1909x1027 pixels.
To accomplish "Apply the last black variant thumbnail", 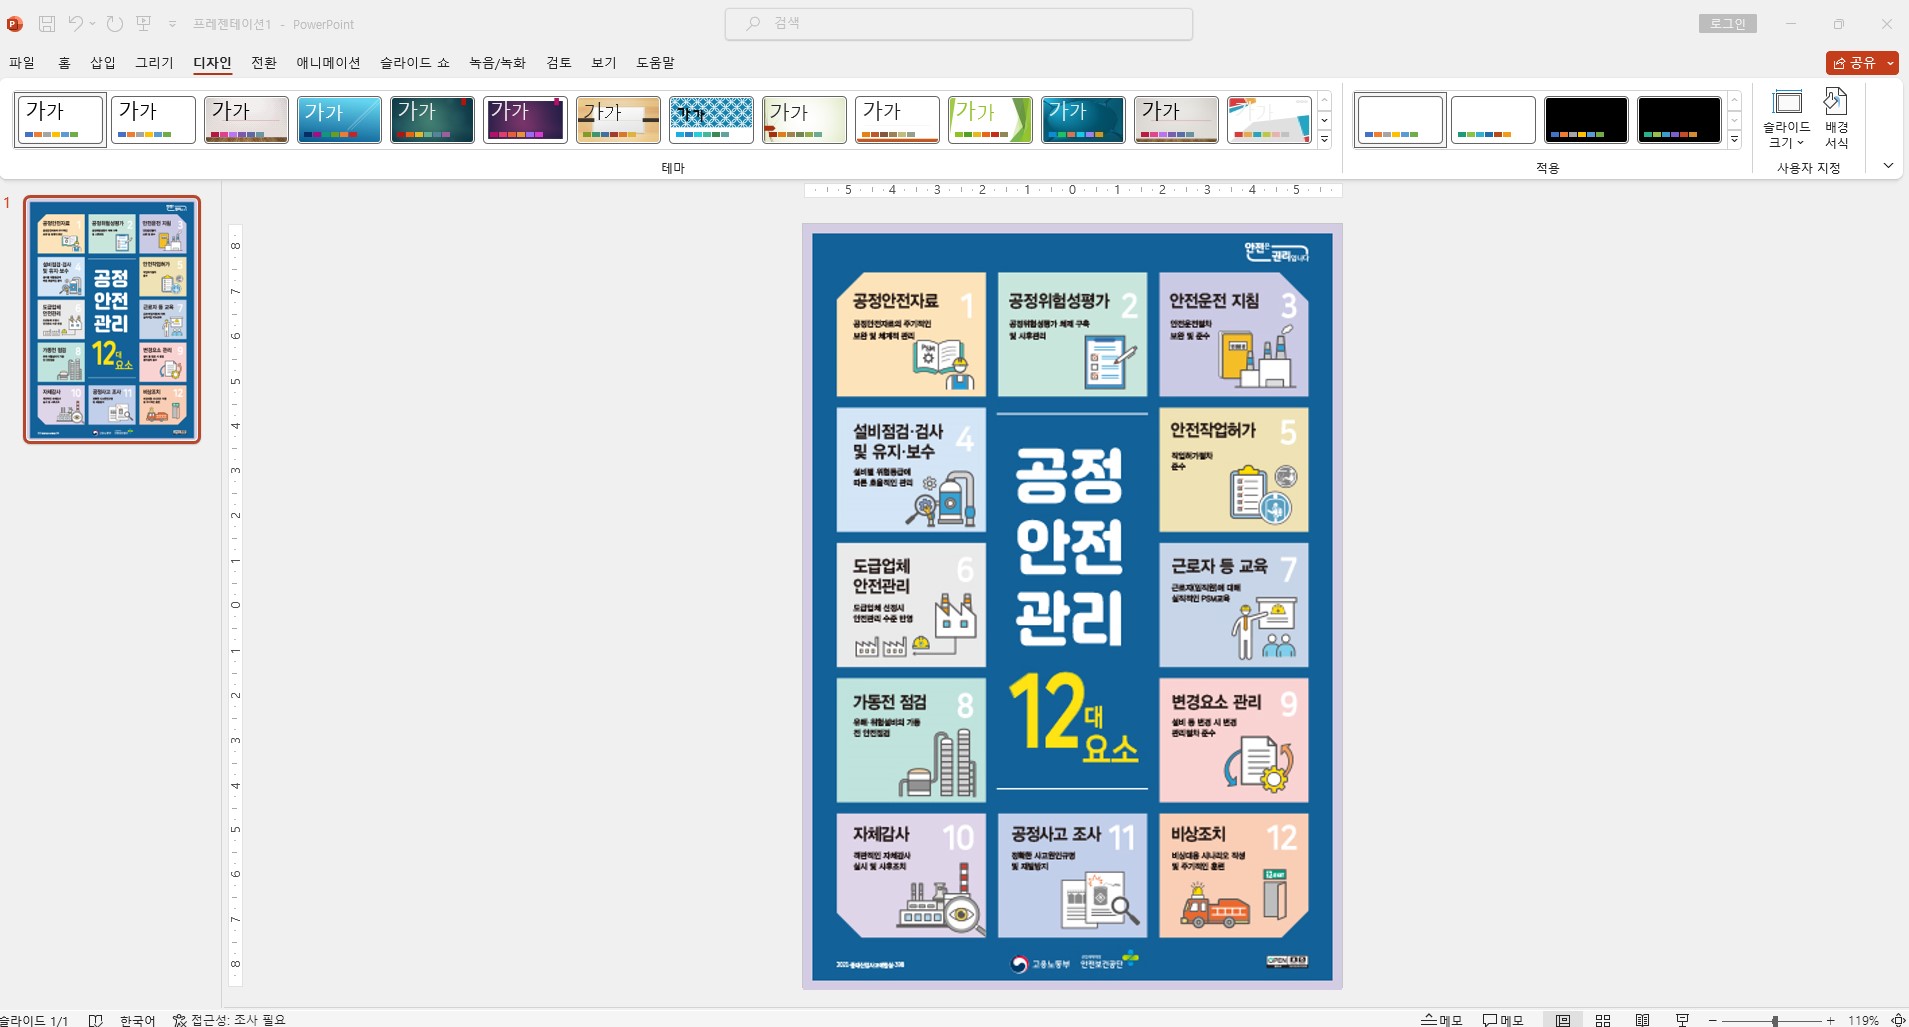I will click(x=1679, y=120).
